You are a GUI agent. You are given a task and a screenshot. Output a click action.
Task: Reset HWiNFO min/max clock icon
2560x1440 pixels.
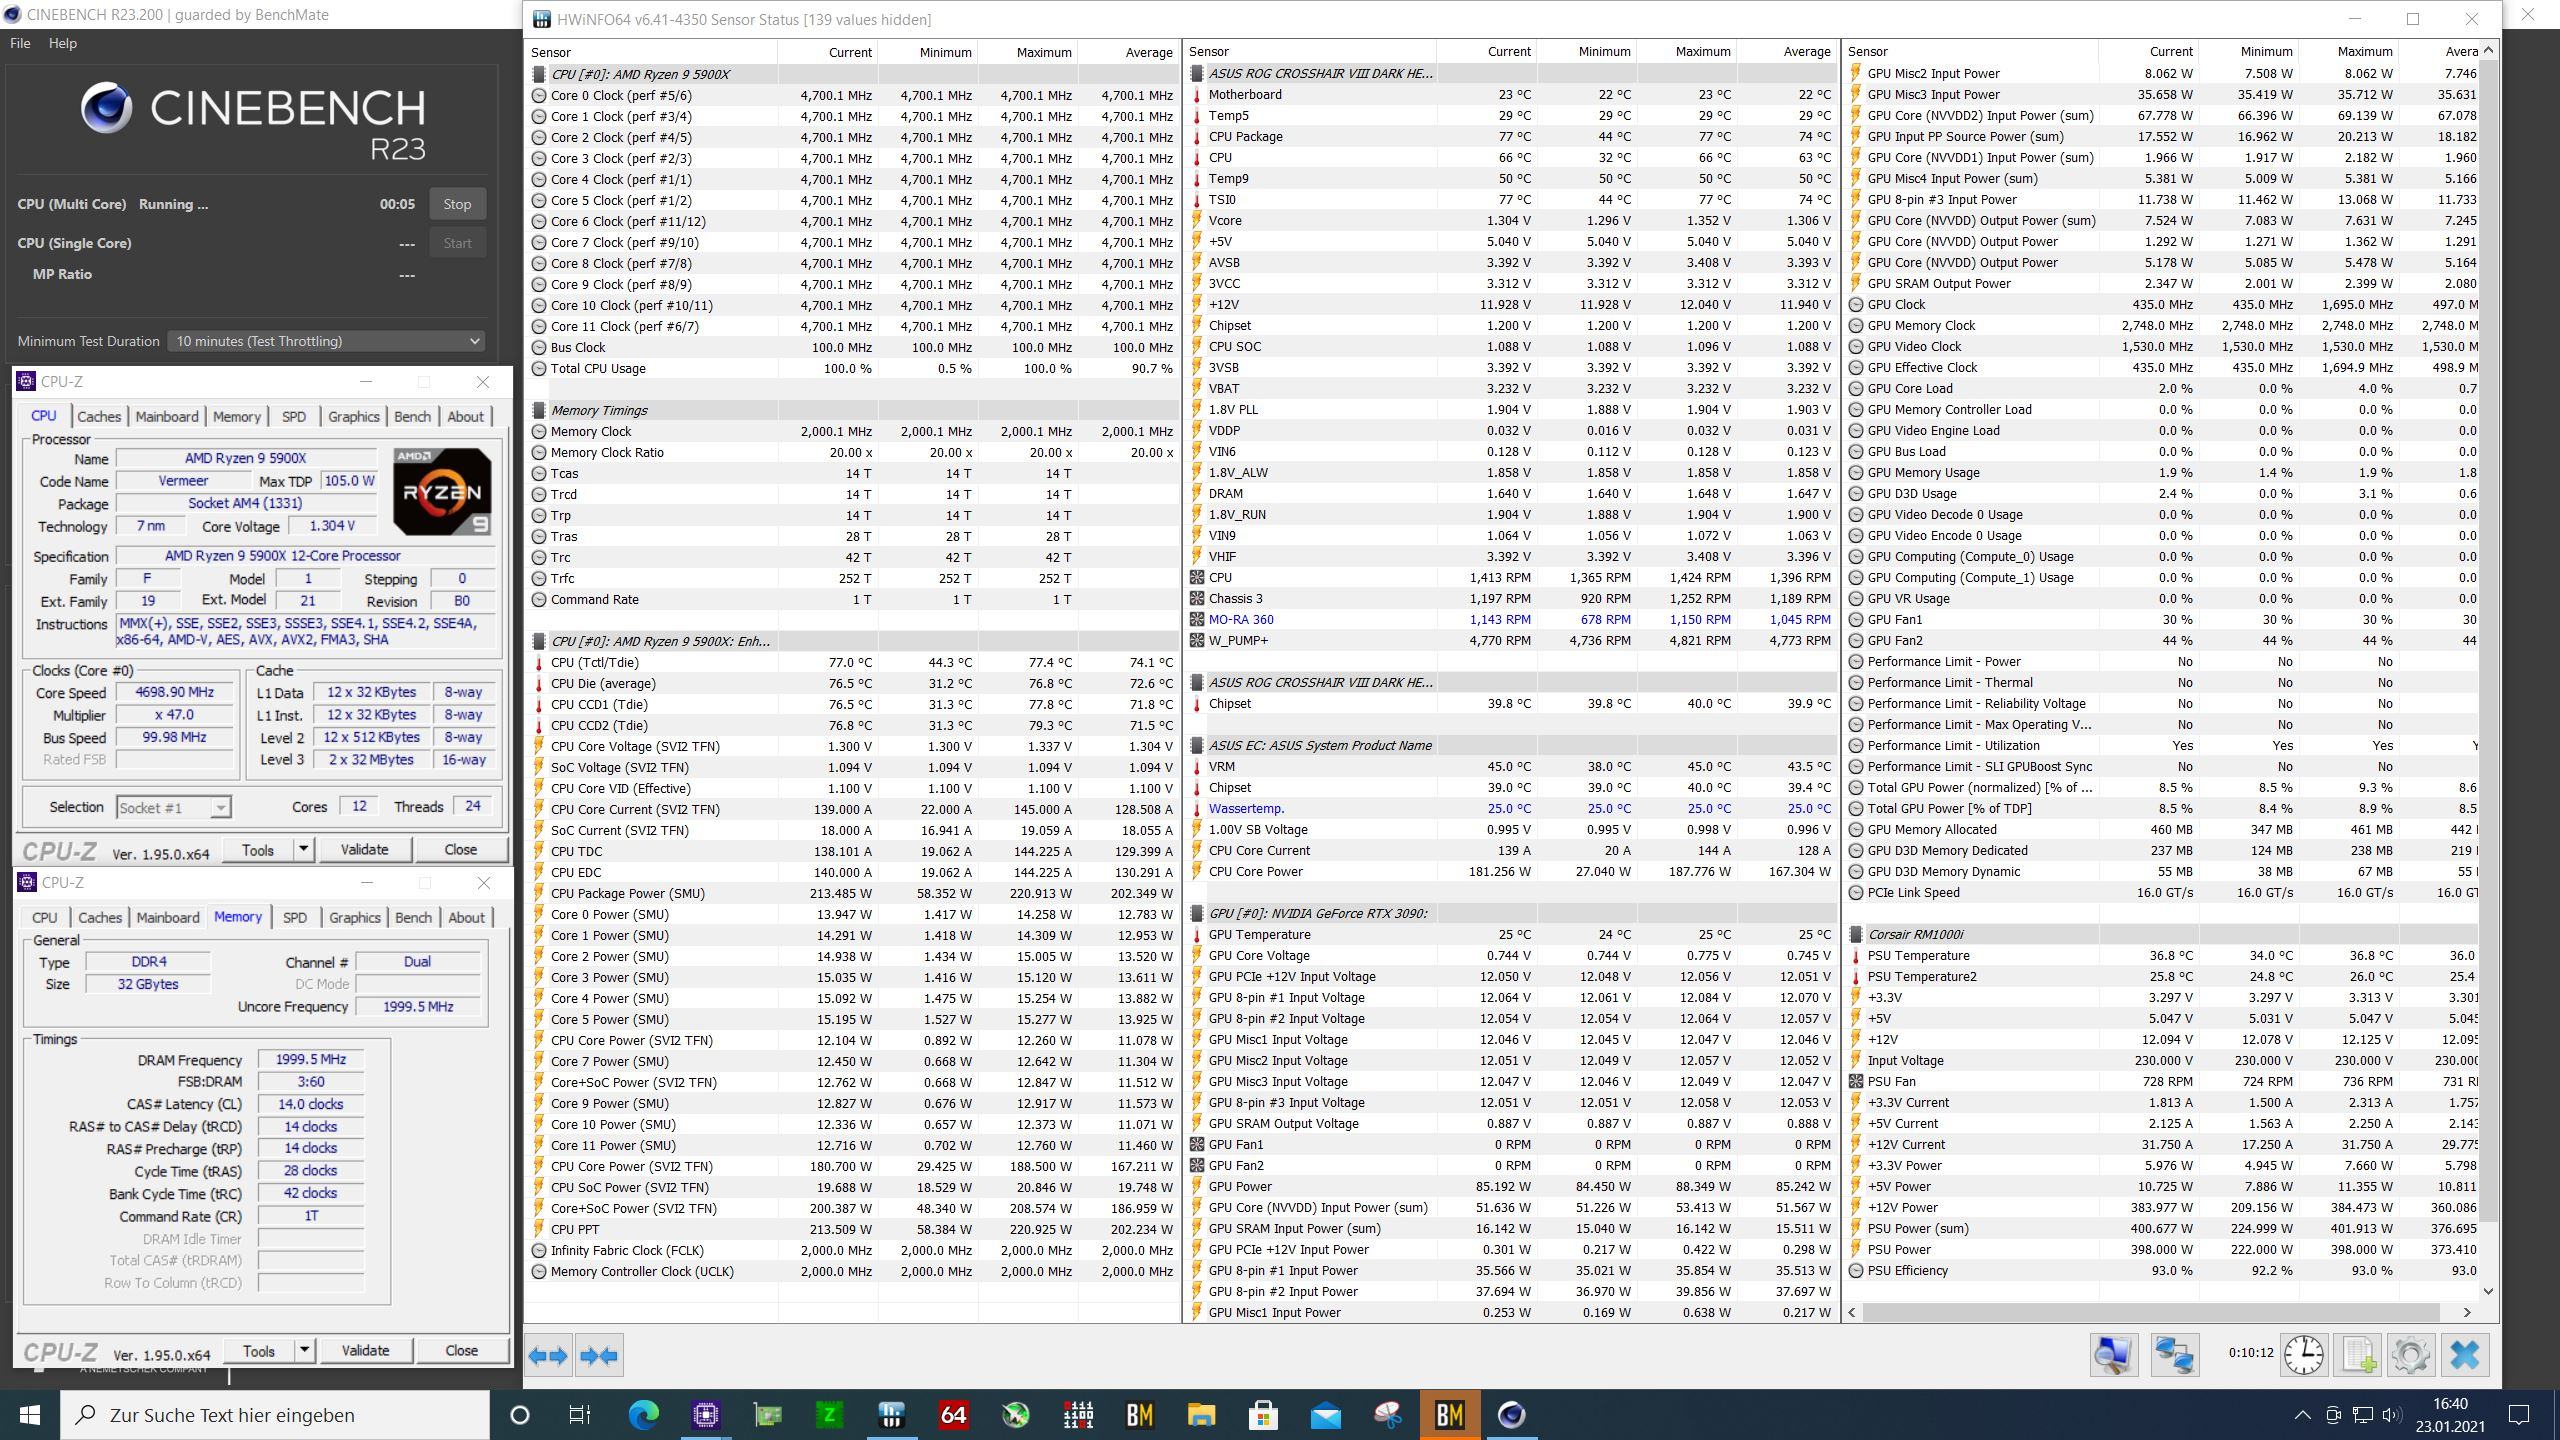tap(2304, 1356)
